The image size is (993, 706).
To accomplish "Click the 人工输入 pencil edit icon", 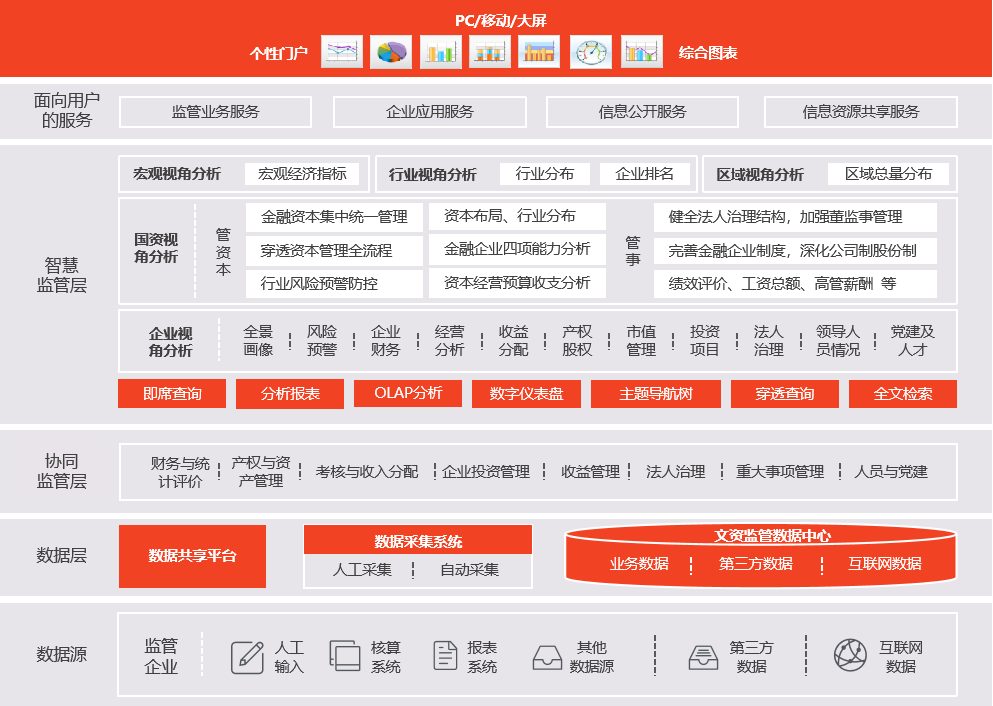I will (x=247, y=657).
